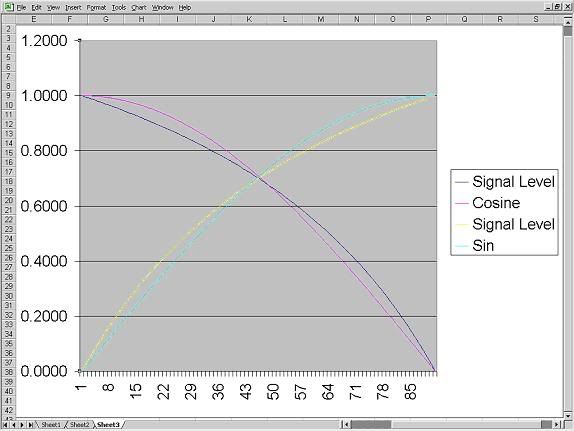Open the Chart menu
Screen dimensions: 574x431
(139, 7)
